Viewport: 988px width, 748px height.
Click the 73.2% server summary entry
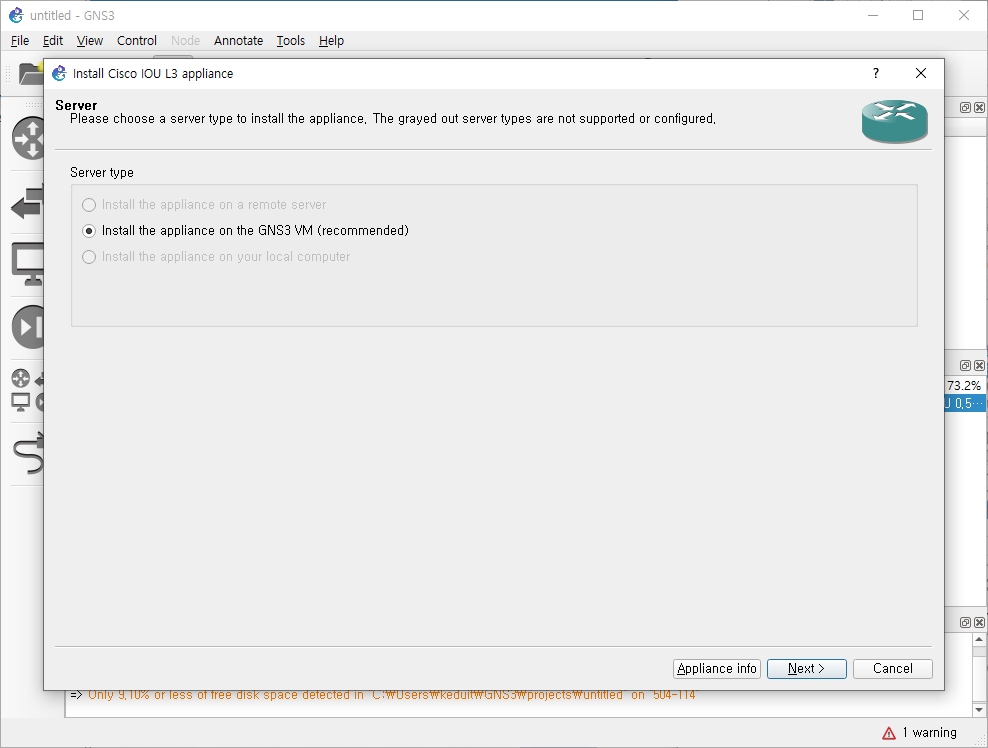click(x=964, y=386)
